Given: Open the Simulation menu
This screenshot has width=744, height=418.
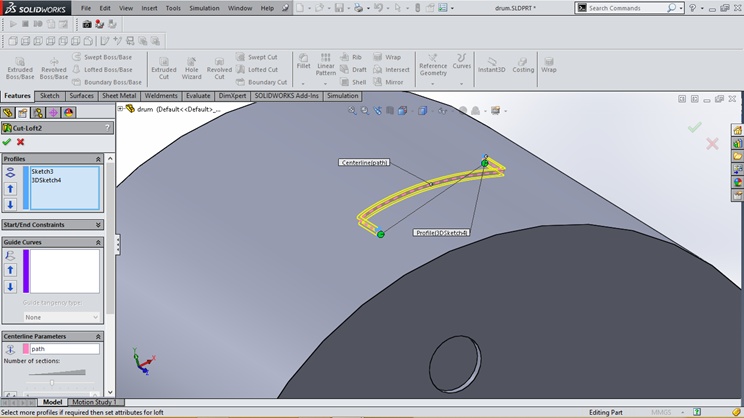Looking at the screenshot, I should [204, 8].
